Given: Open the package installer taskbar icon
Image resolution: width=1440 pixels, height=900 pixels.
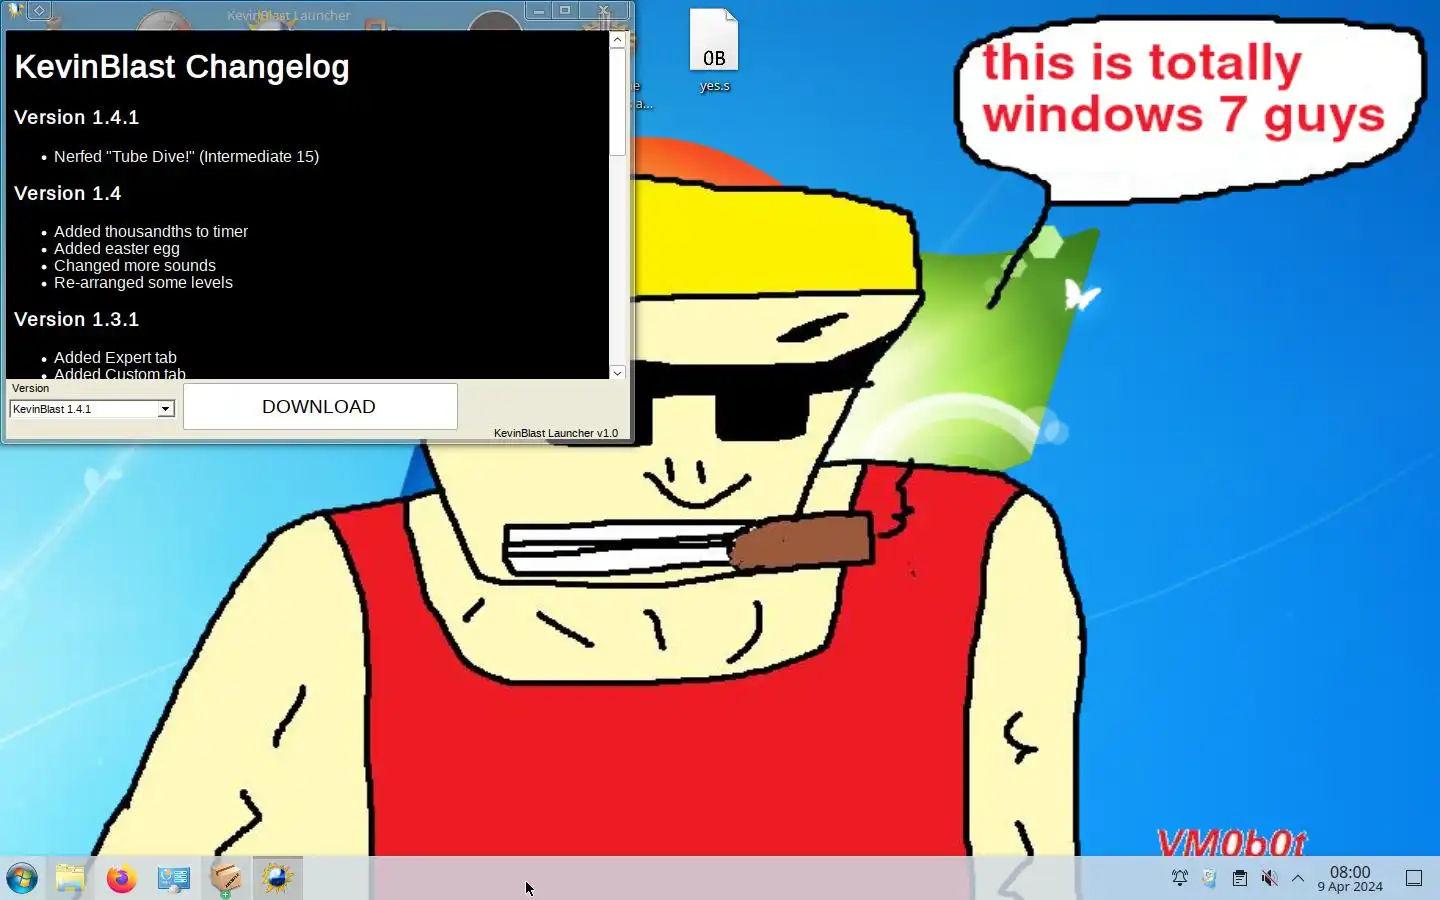Looking at the screenshot, I should (x=226, y=879).
